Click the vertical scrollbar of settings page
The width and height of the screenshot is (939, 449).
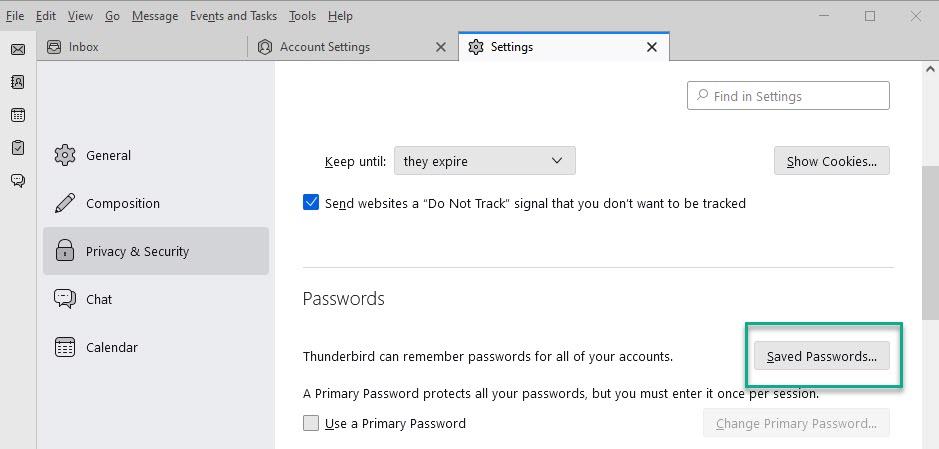click(930, 240)
